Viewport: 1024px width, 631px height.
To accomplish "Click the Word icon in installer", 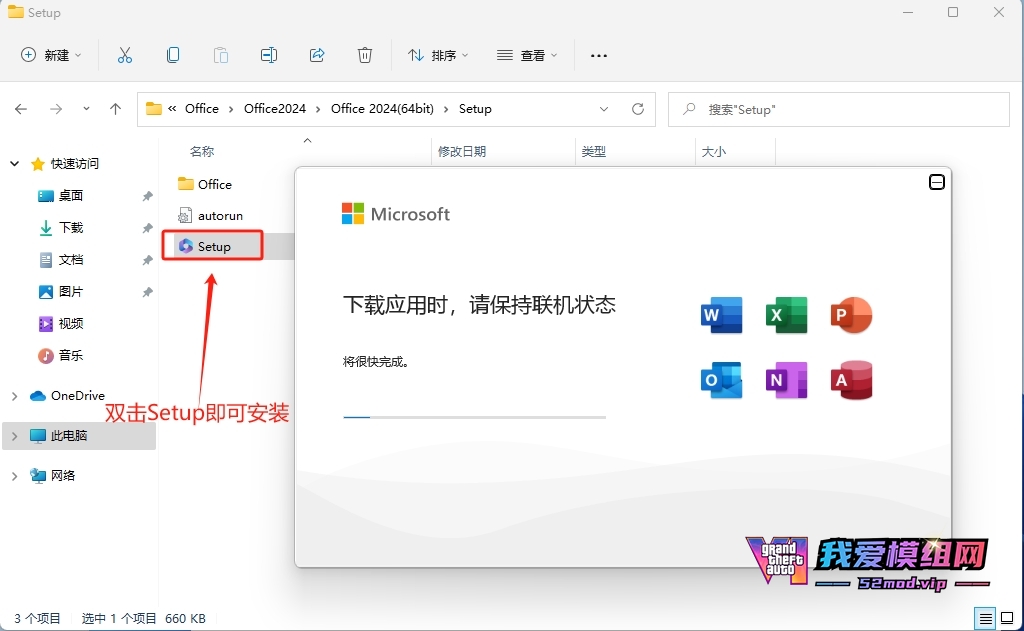I will 722,315.
